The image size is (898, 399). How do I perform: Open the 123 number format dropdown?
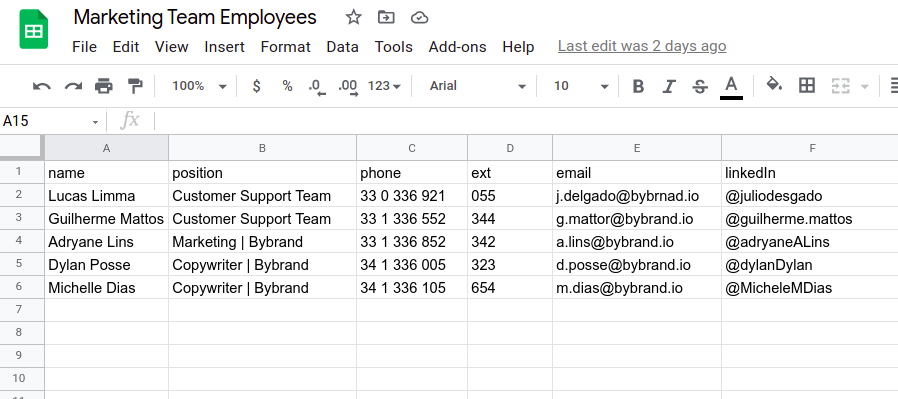[384, 86]
